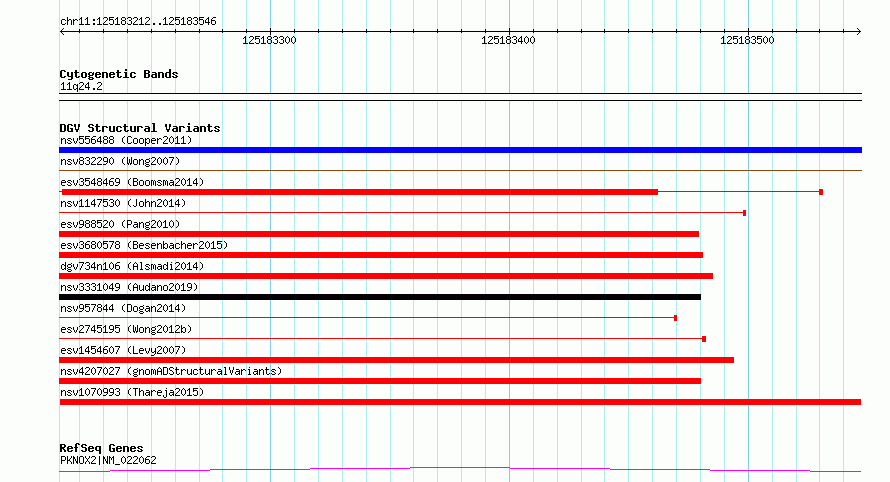Click the red dgv734n106 Alsmadi2014 bar
The image size is (890, 482).
click(x=386, y=276)
